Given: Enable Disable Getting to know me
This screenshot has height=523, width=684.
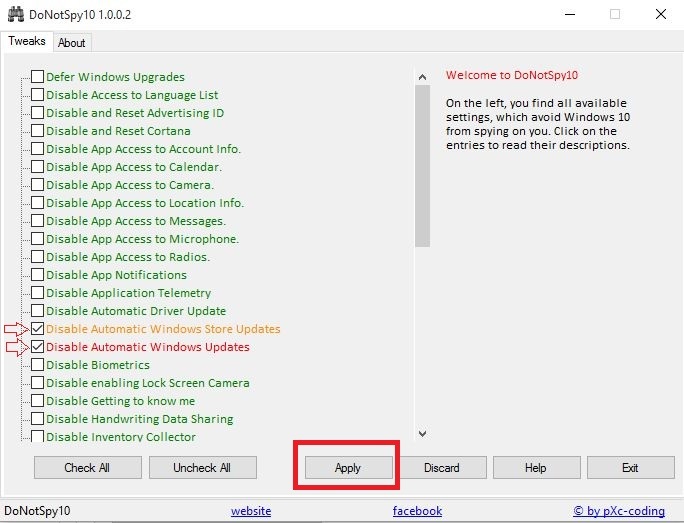Looking at the screenshot, I should click(x=38, y=400).
